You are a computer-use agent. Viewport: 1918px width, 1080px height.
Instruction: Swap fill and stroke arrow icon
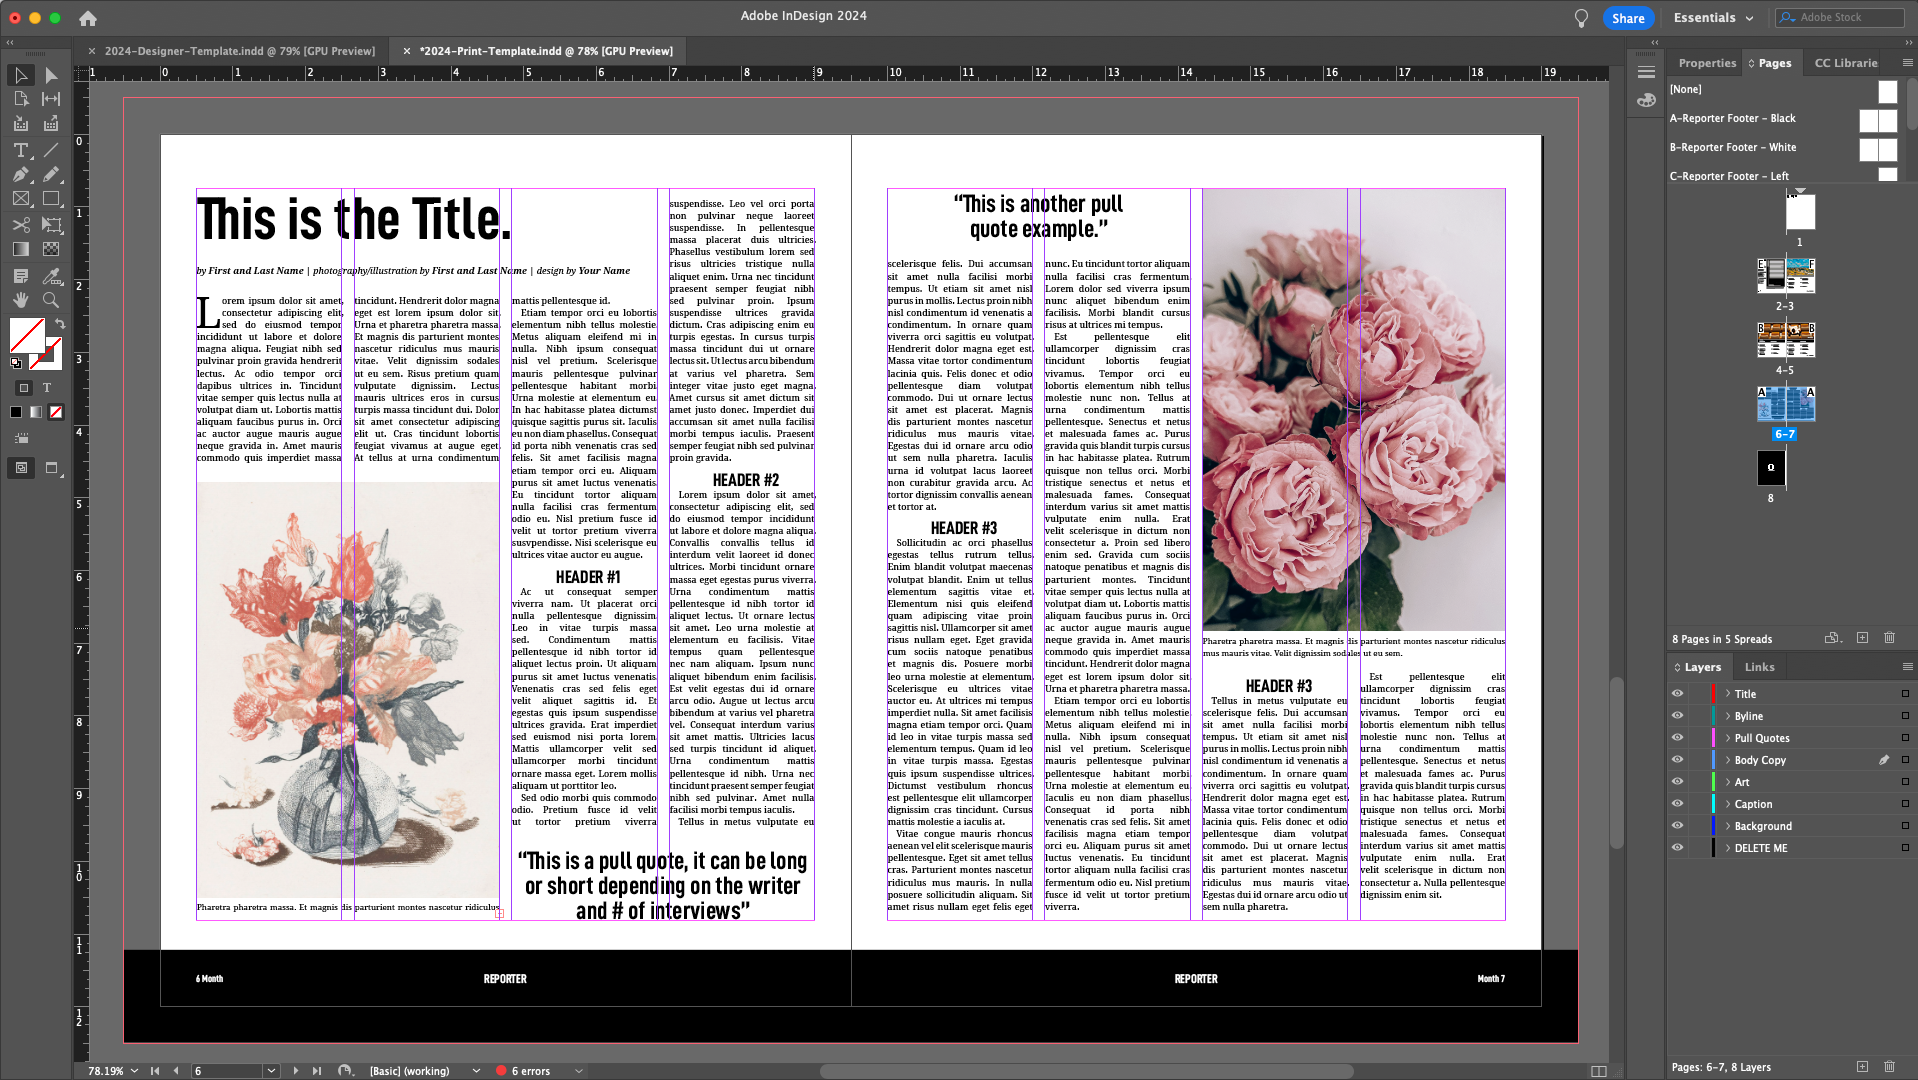point(60,324)
